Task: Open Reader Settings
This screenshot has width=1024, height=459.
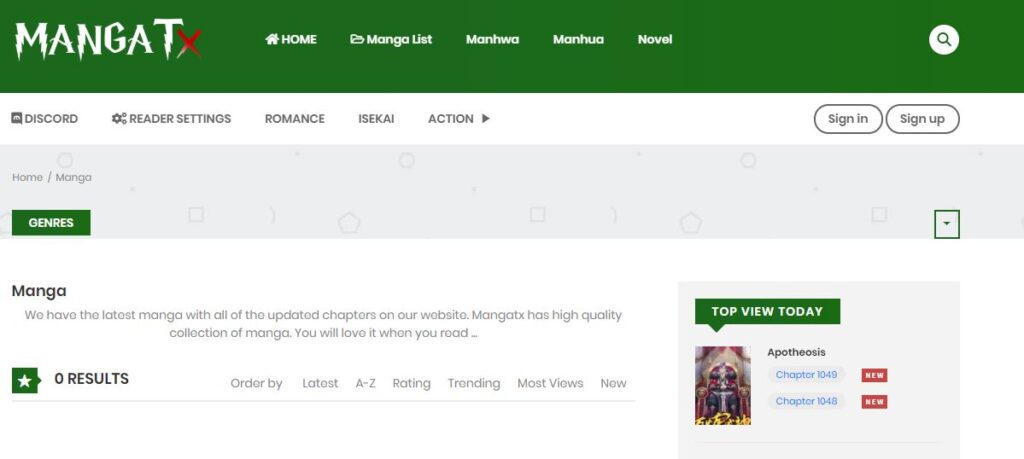Action: 171,119
